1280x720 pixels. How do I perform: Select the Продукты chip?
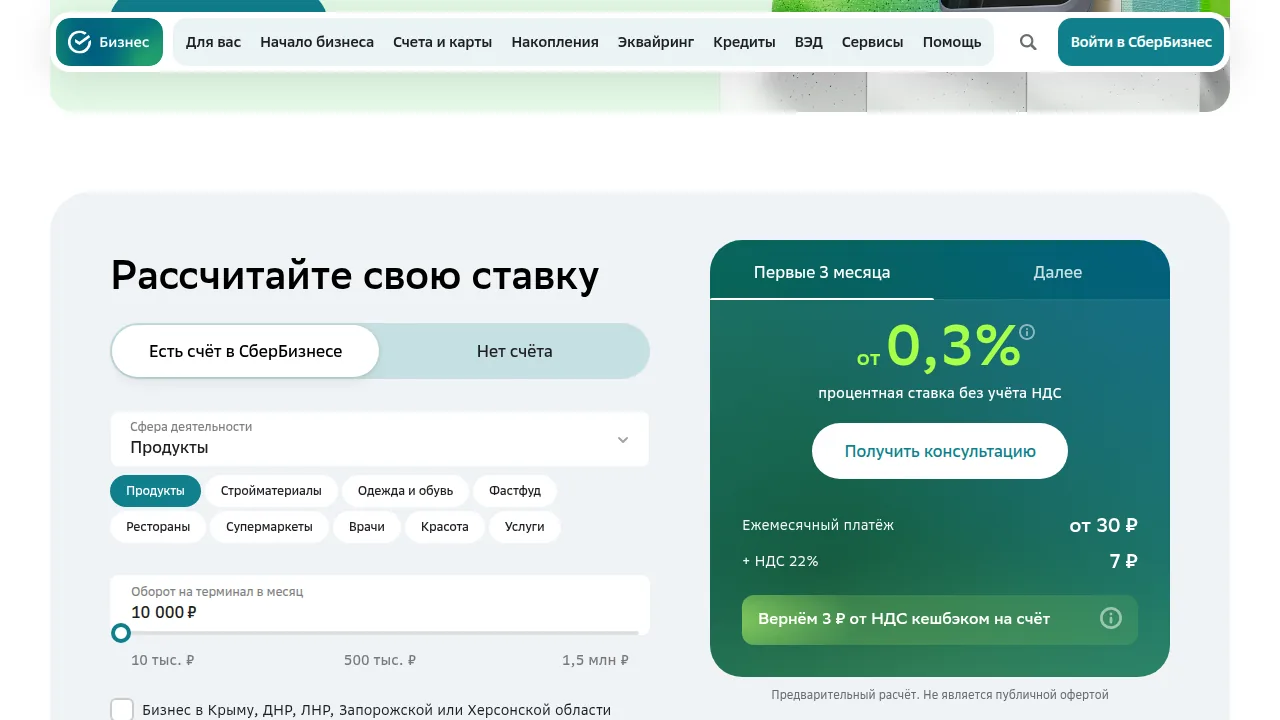click(155, 491)
